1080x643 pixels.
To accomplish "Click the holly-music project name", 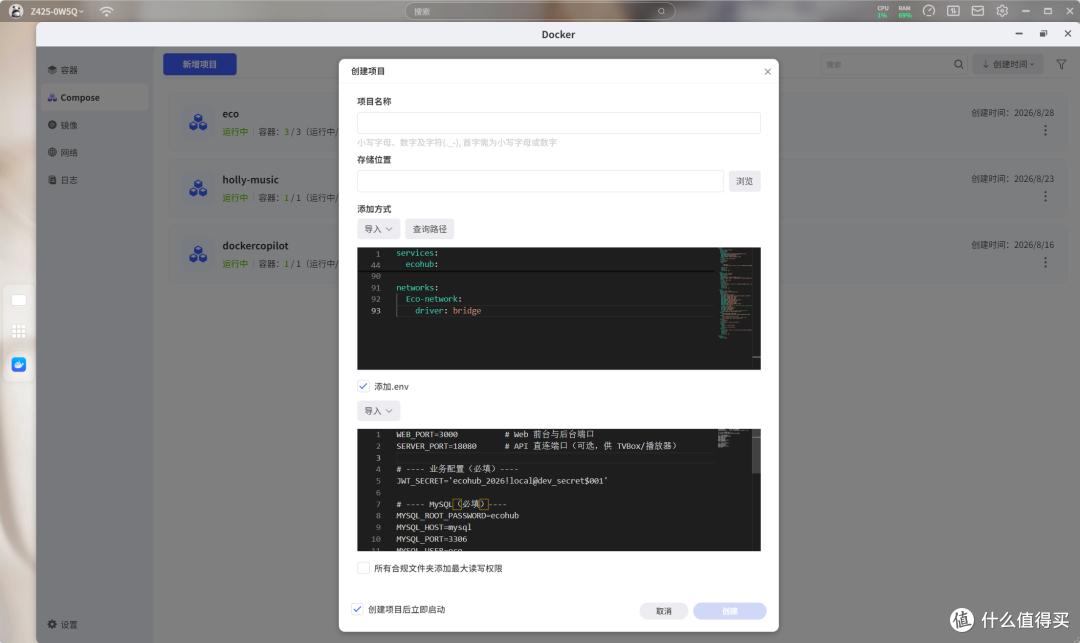I will (x=250, y=180).
